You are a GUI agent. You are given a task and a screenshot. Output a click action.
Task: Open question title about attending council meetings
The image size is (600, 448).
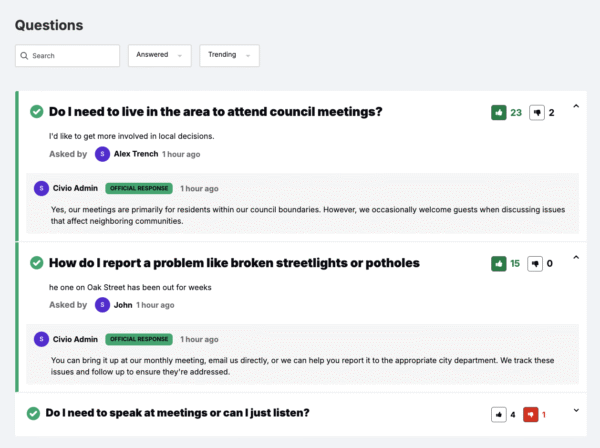click(x=215, y=112)
